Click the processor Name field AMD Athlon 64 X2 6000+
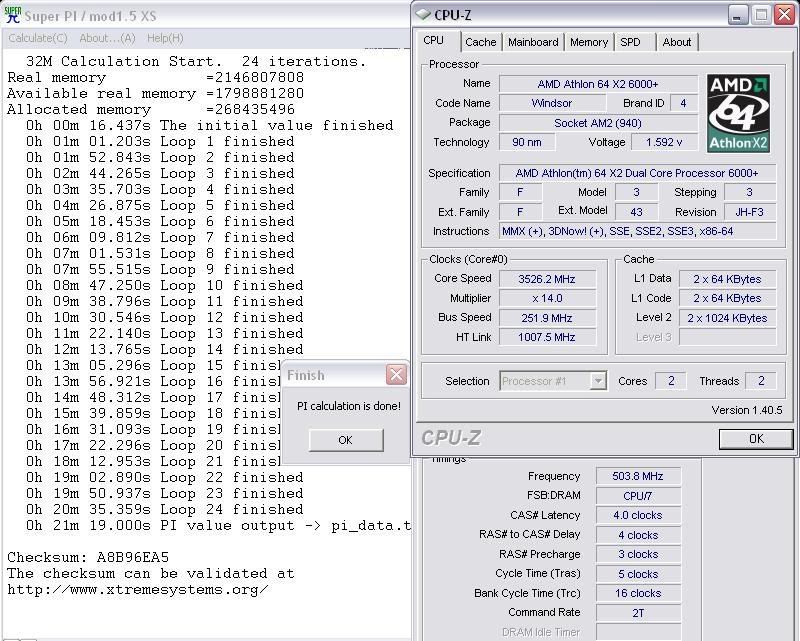 tap(598, 84)
